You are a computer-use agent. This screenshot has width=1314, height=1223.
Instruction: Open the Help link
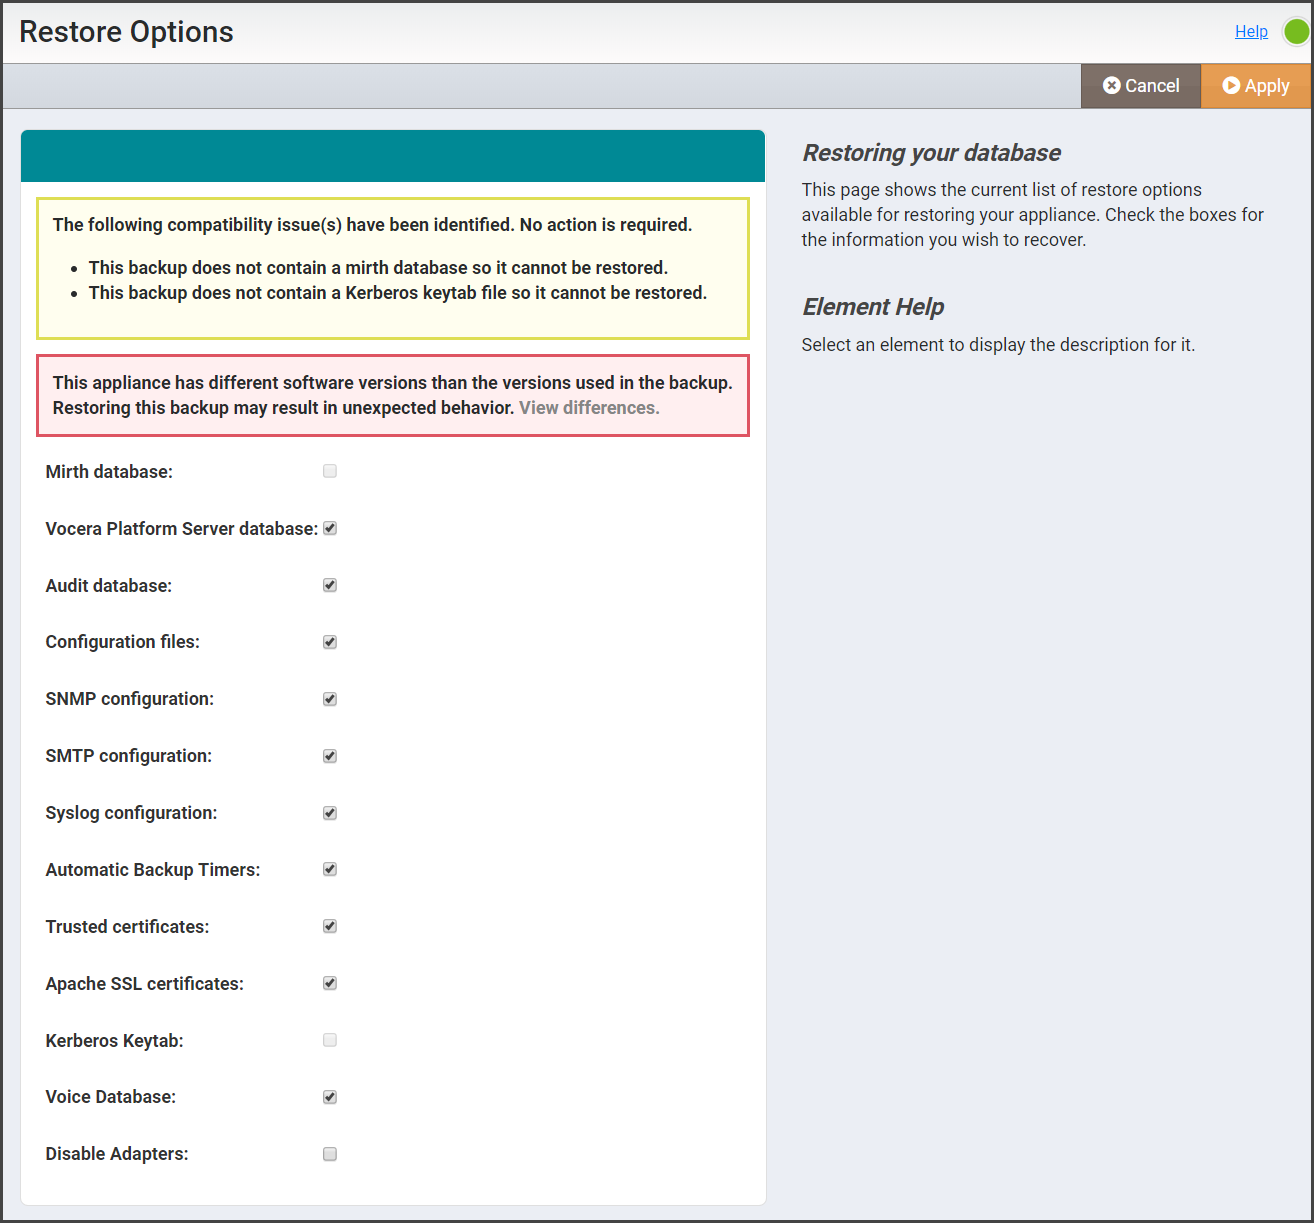tap(1251, 31)
